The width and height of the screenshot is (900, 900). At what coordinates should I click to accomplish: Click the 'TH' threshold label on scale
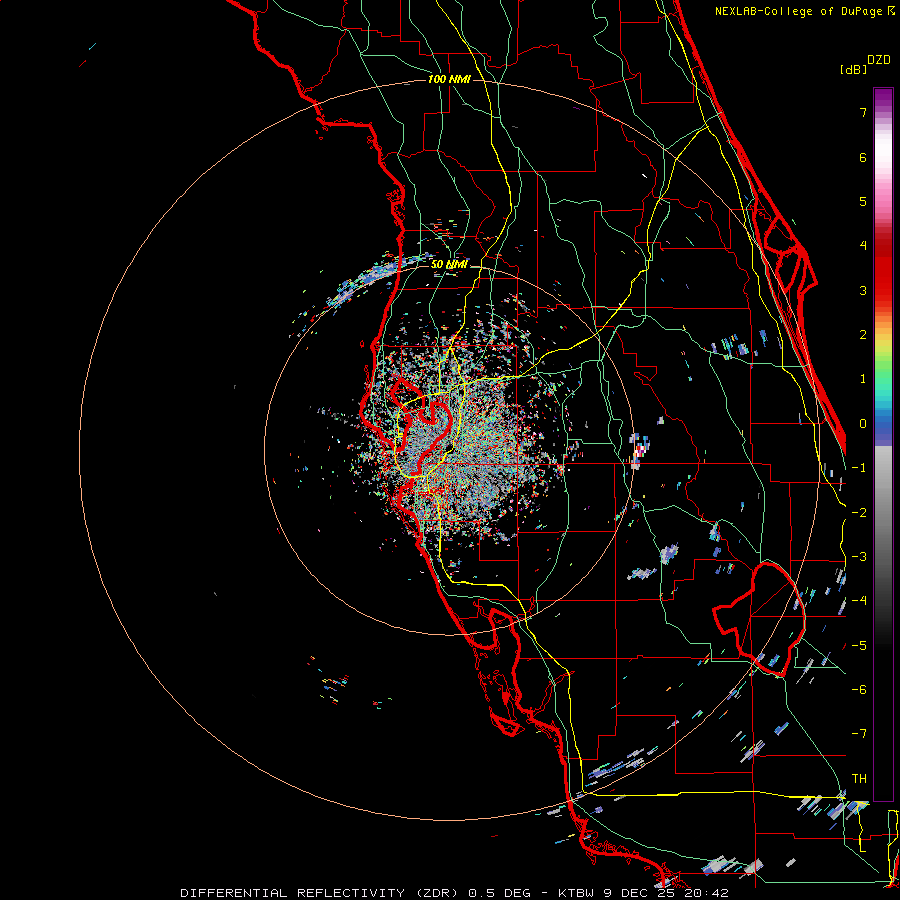tap(859, 779)
